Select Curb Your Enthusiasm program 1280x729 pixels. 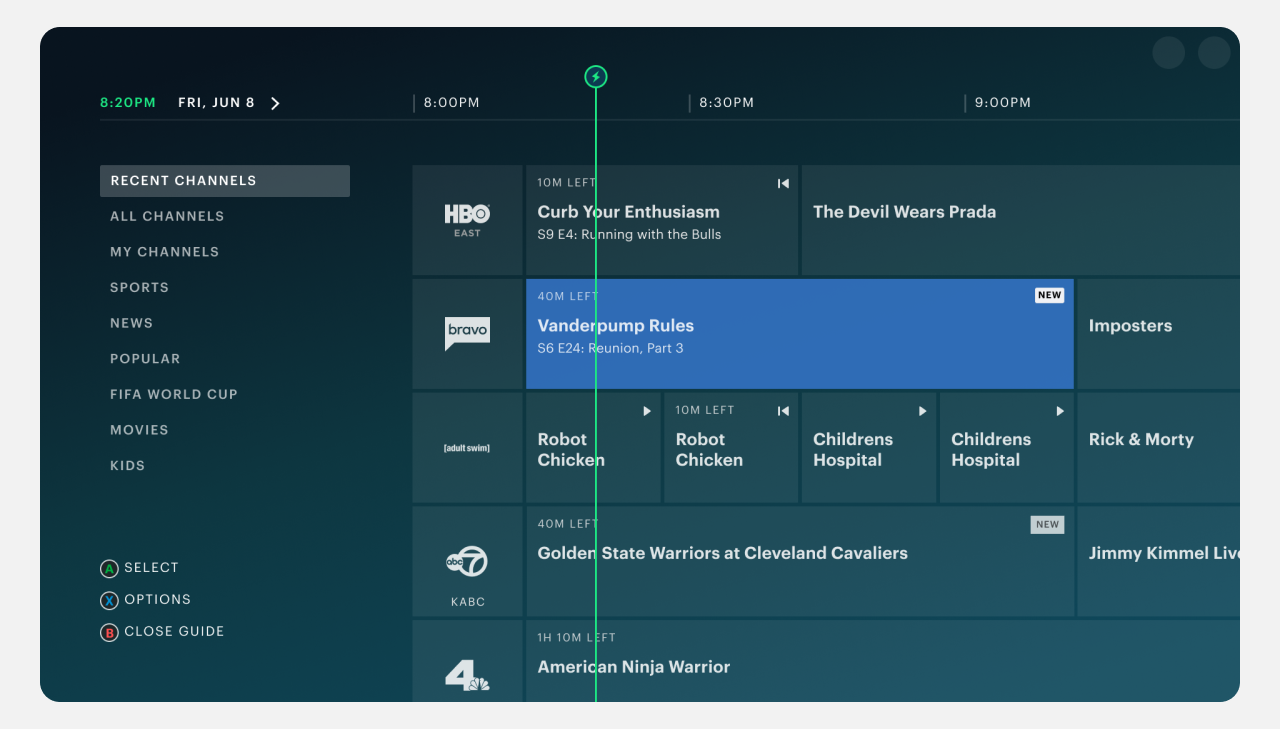click(x=662, y=220)
